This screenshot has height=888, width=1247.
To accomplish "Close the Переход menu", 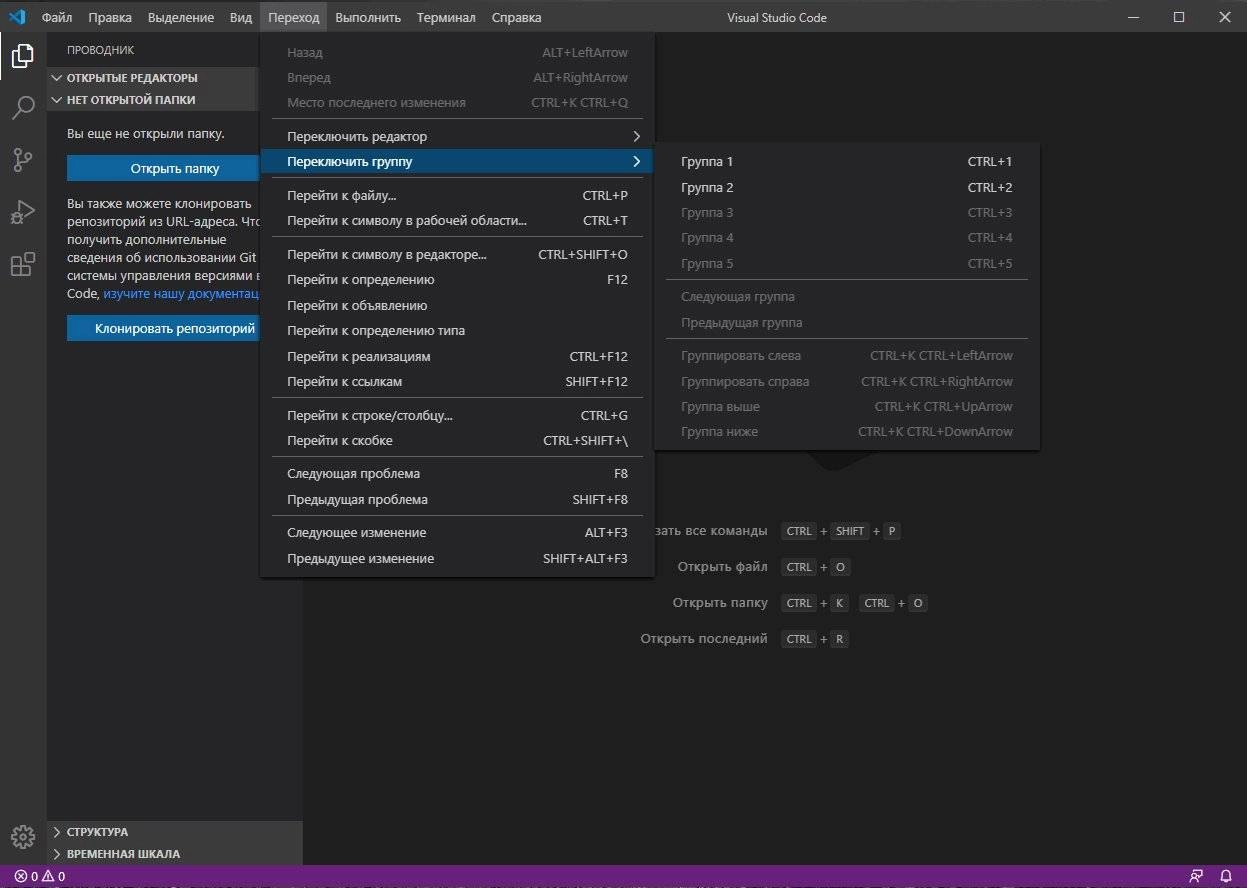I will (294, 17).
